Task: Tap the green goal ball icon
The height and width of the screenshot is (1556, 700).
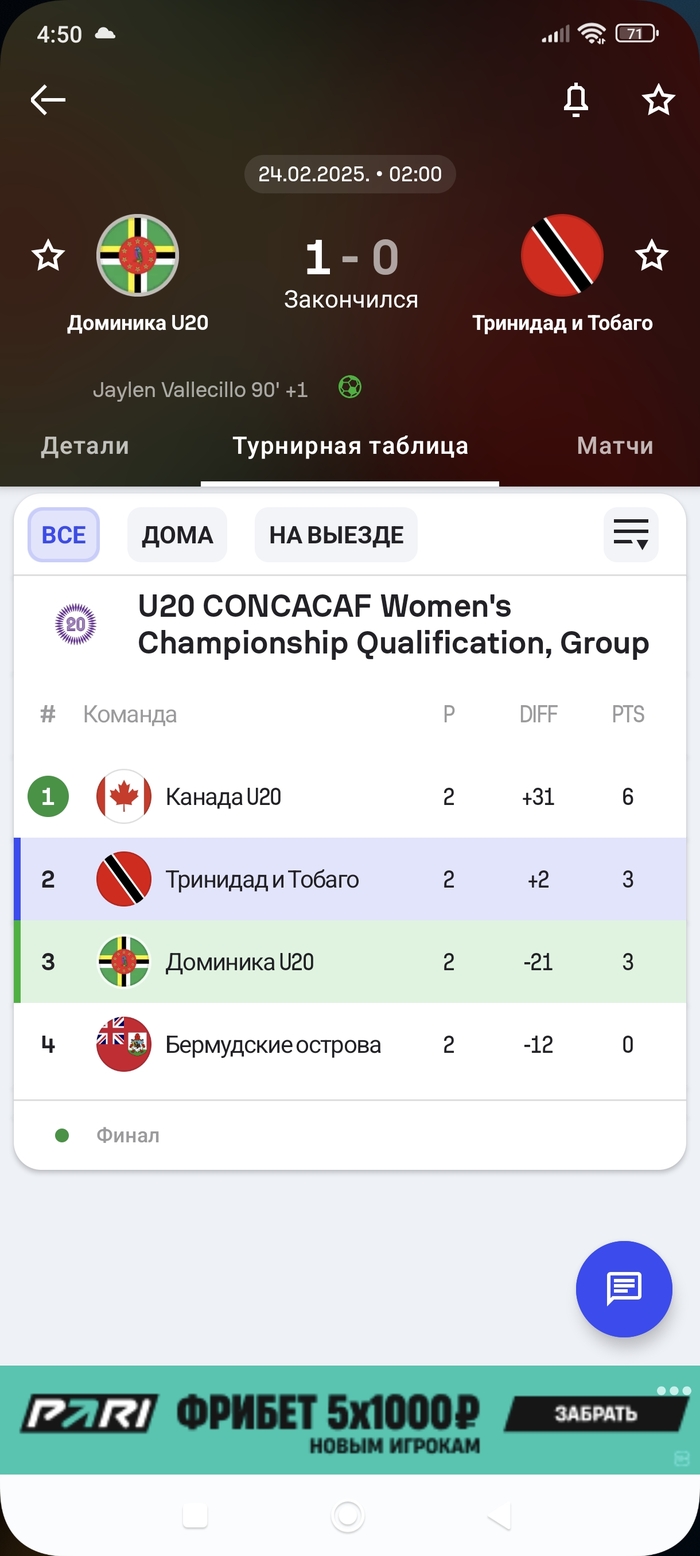Action: (350, 387)
